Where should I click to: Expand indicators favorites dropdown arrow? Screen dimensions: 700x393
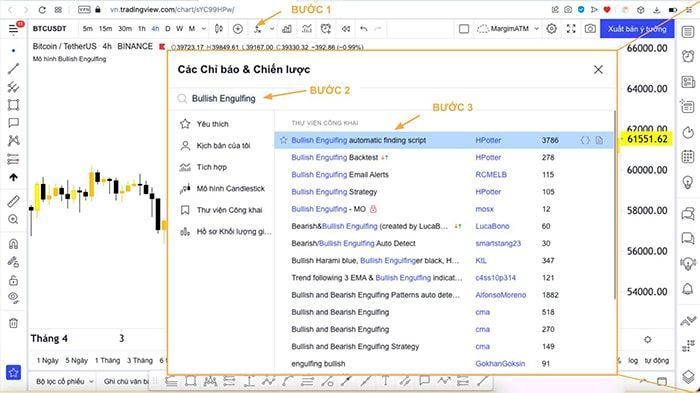click(271, 29)
